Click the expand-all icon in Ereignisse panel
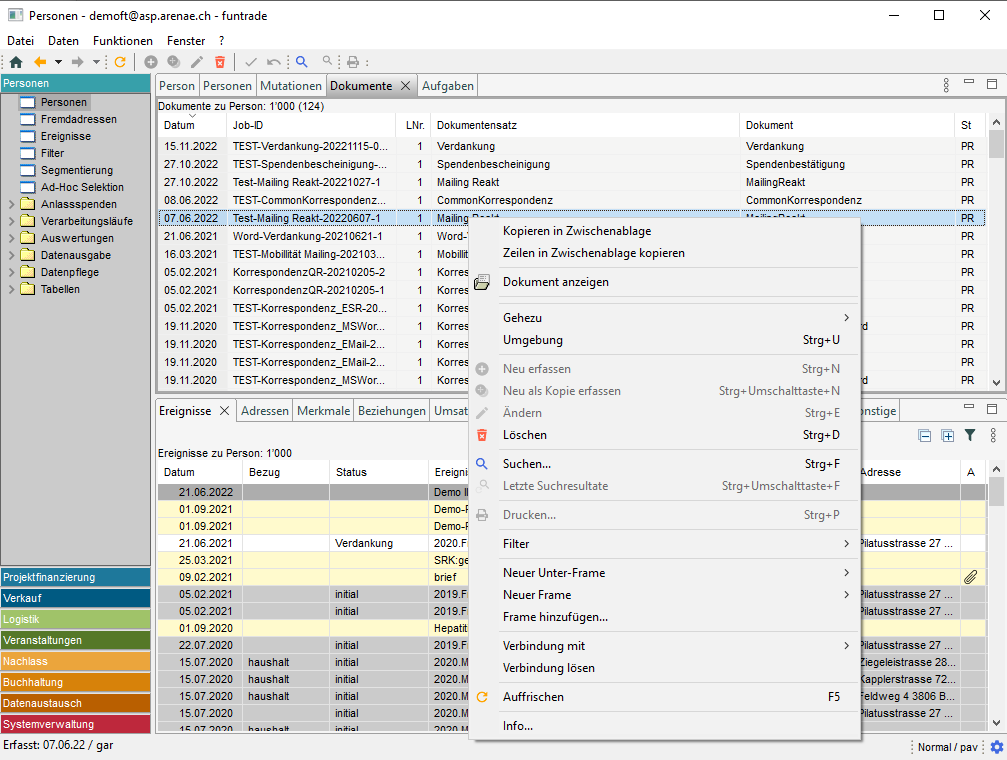Screen dimensions: 1007x760 pos(947,435)
